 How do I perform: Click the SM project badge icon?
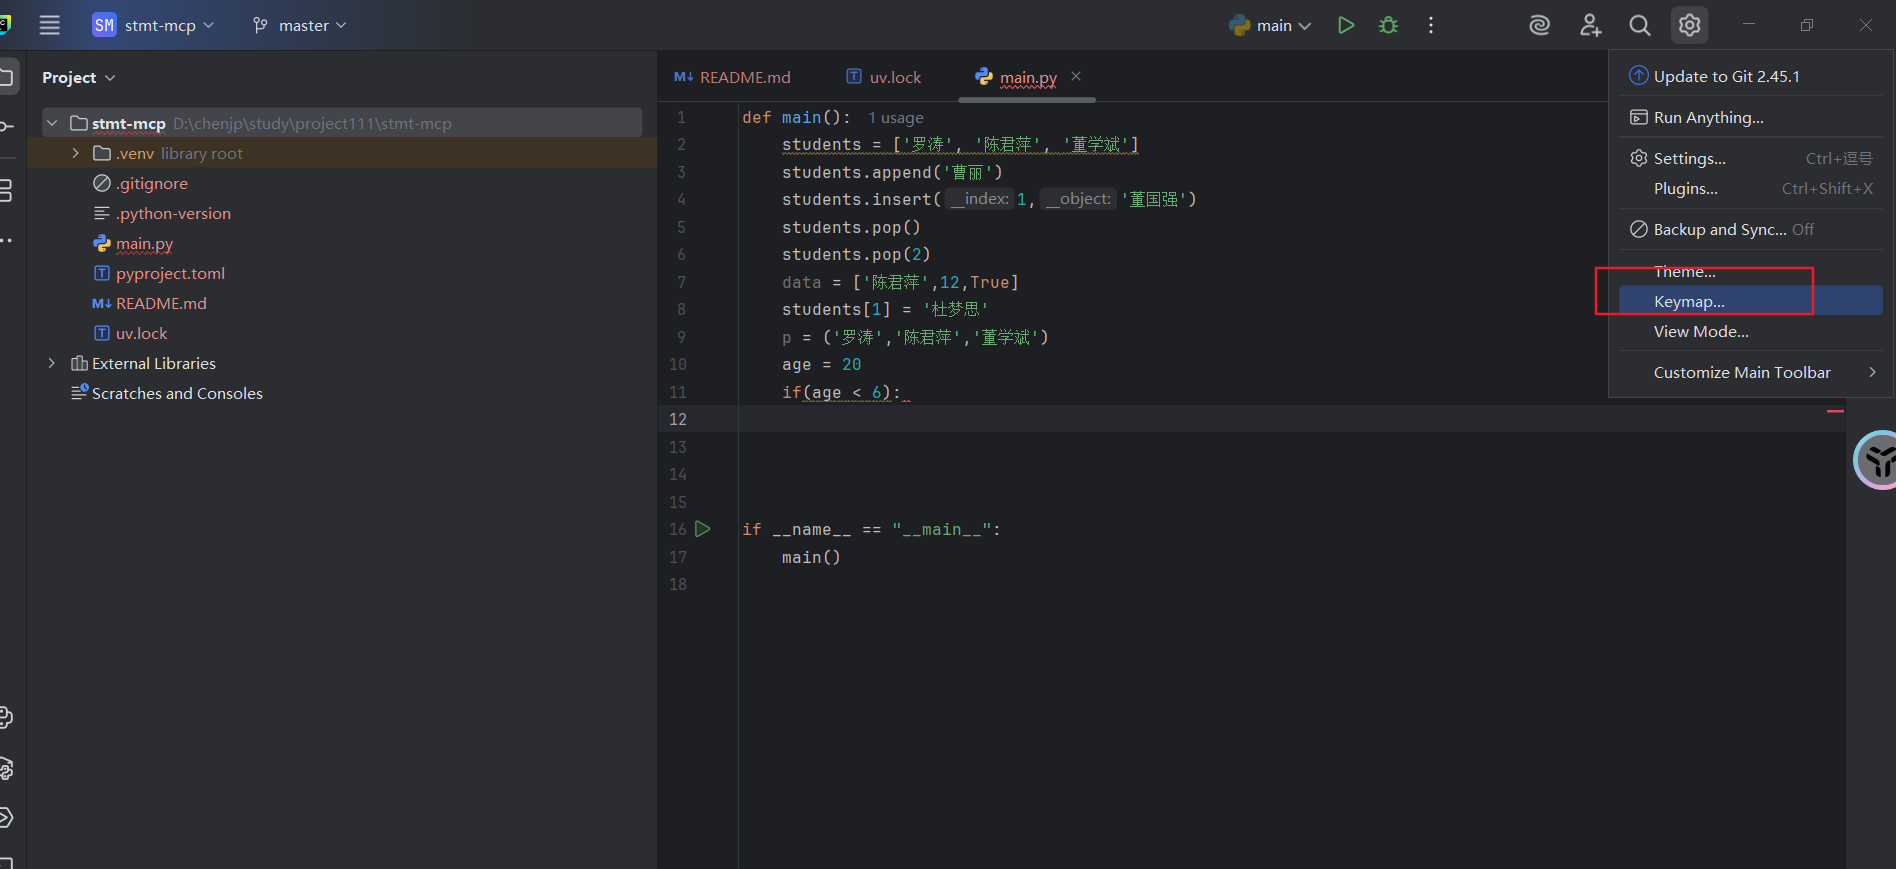pos(104,25)
